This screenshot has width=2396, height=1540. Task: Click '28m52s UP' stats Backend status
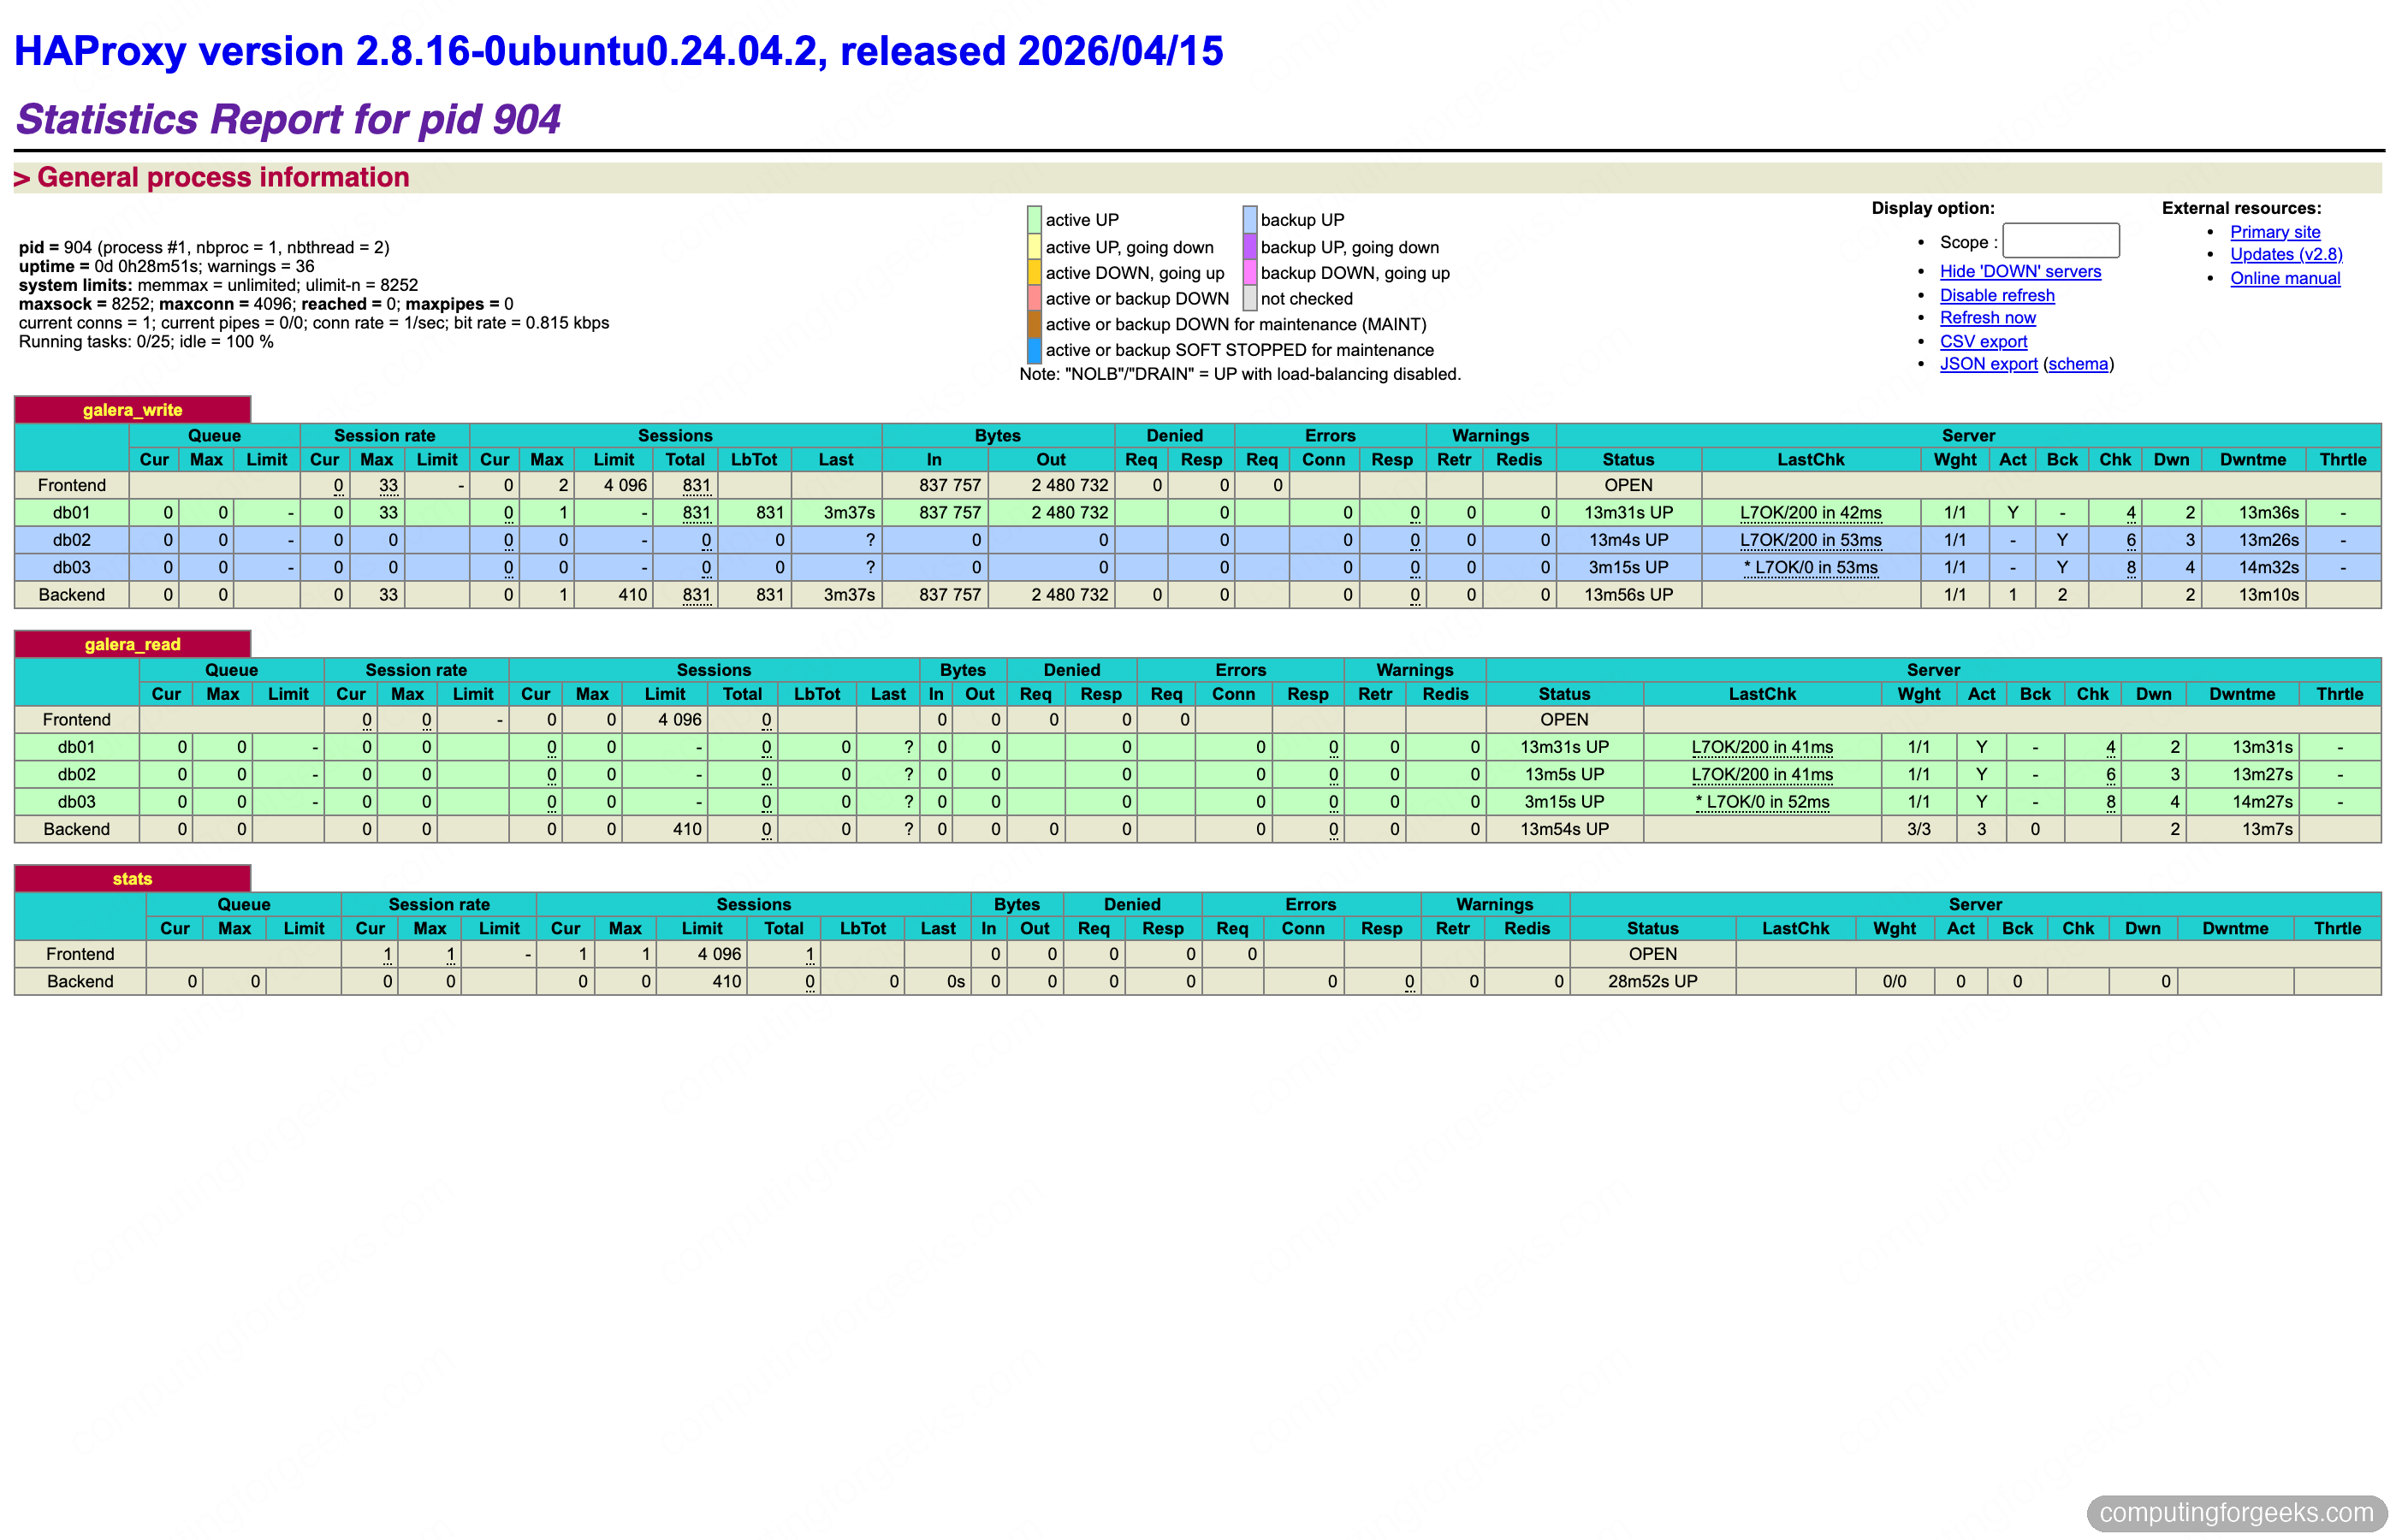(x=1652, y=982)
